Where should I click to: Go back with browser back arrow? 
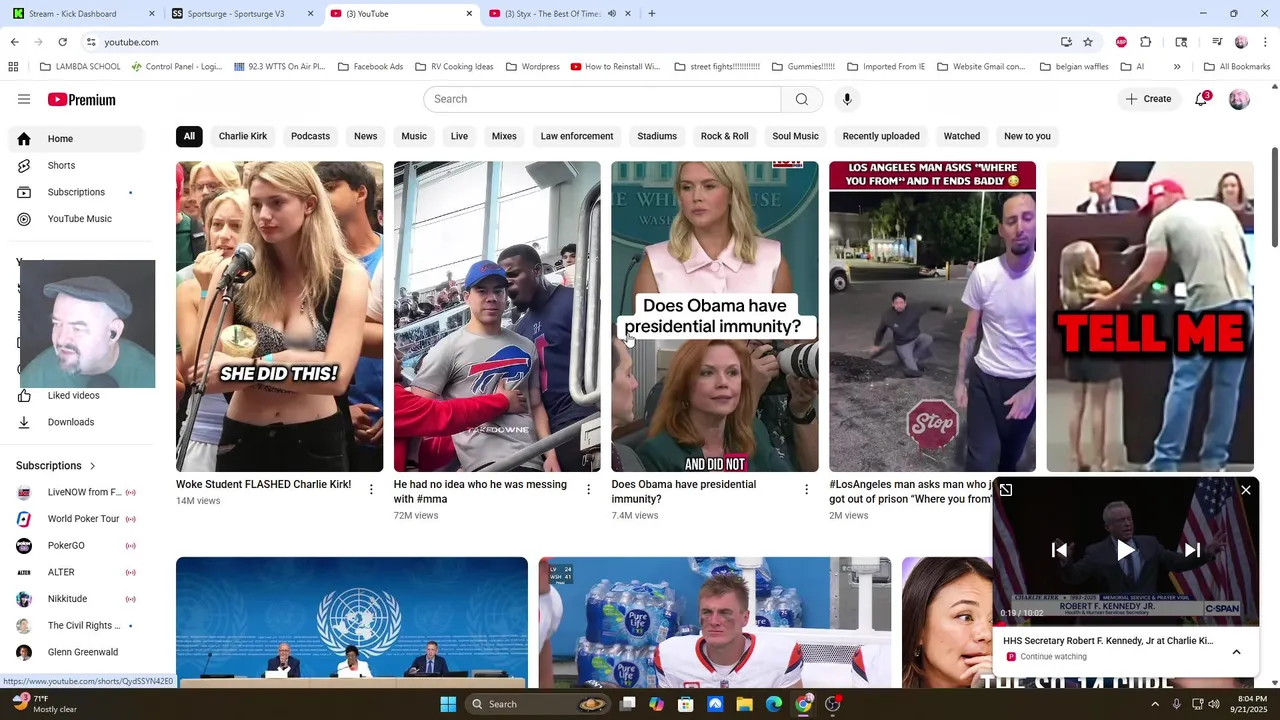(x=14, y=42)
